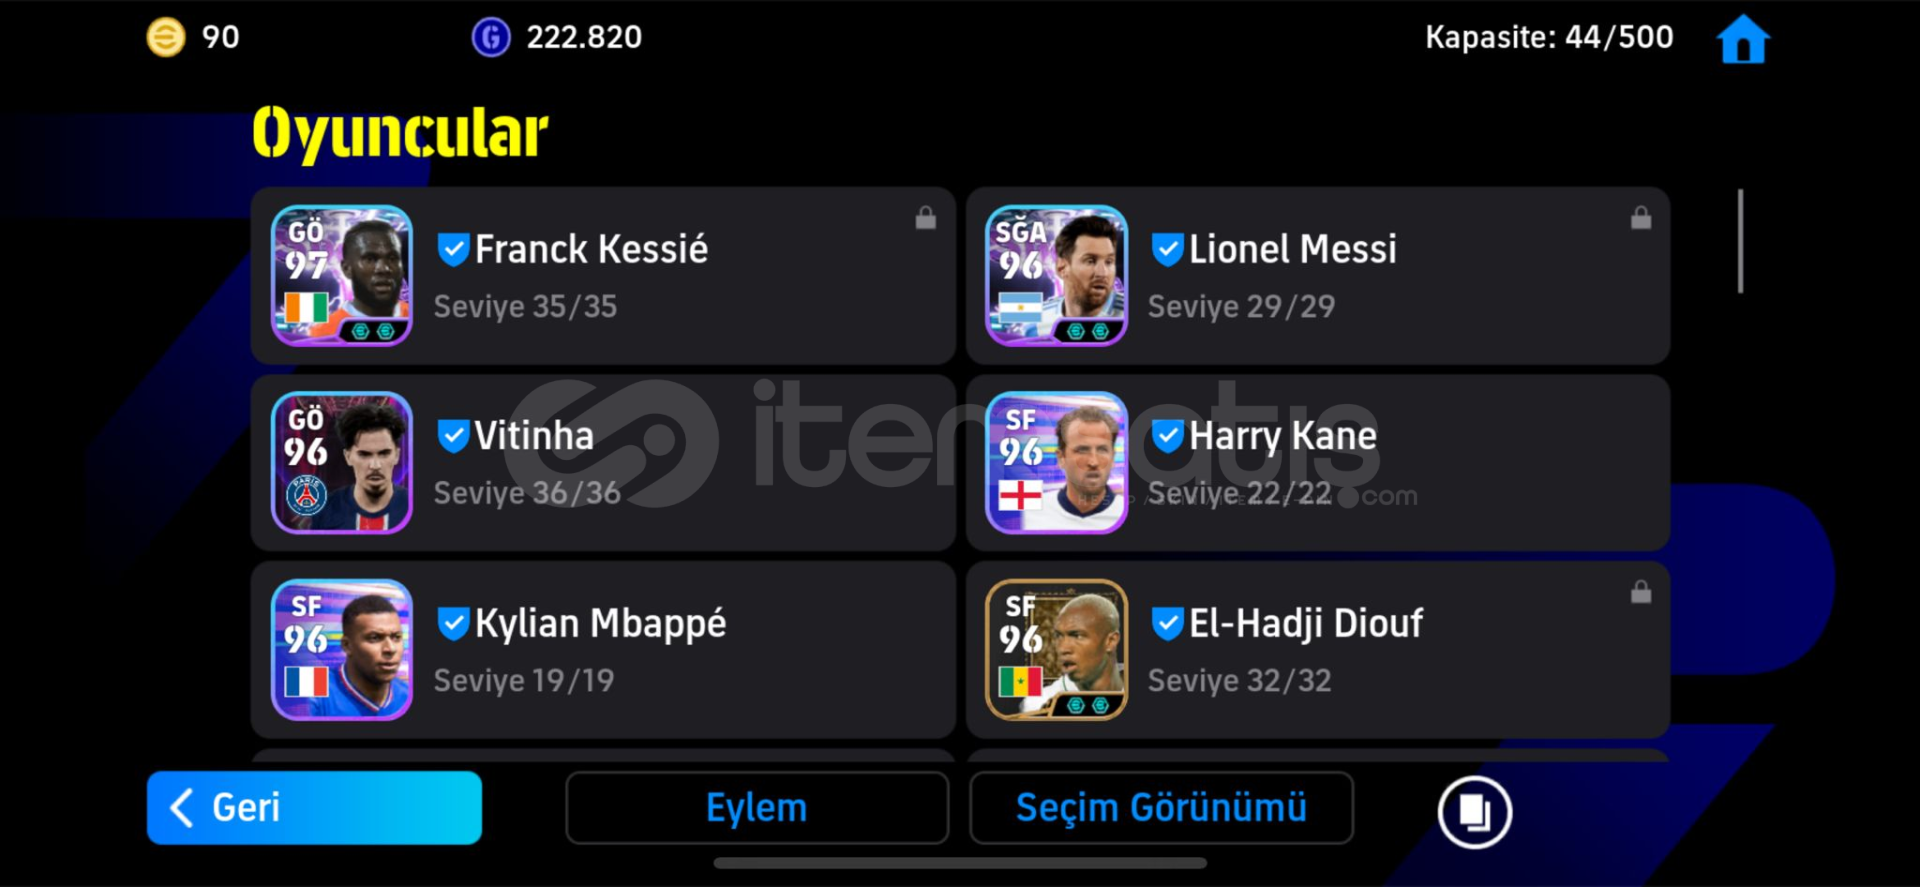Toggle the checkmark next to Kylian Mbappé
Image resolution: width=1920 pixels, height=887 pixels.
click(x=453, y=623)
